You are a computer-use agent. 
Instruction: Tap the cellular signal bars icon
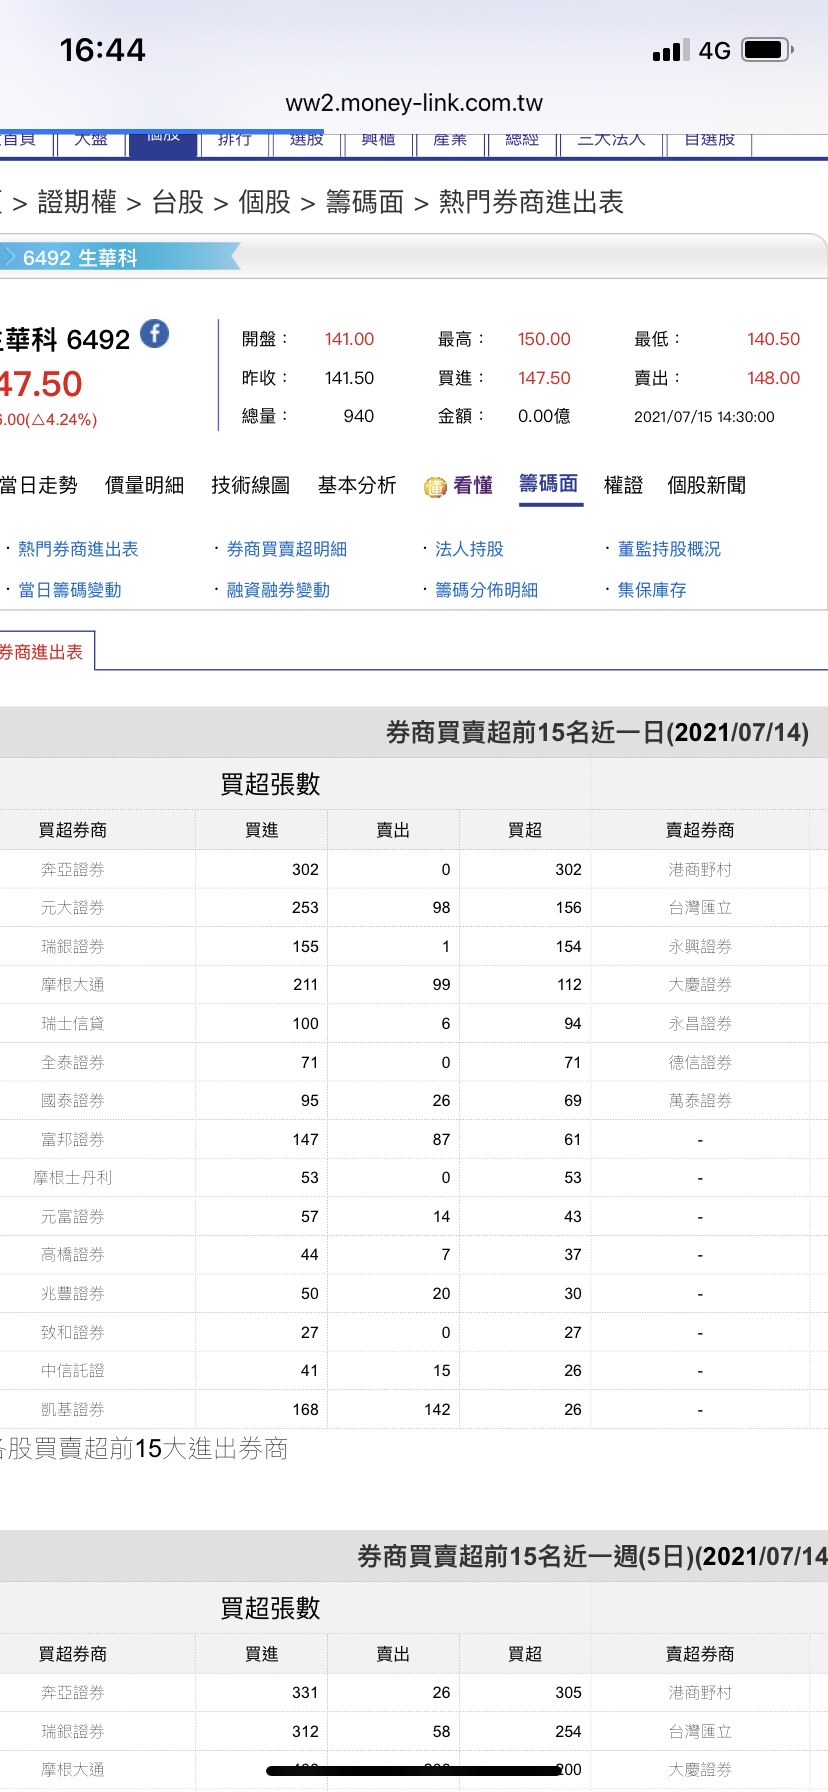point(670,51)
